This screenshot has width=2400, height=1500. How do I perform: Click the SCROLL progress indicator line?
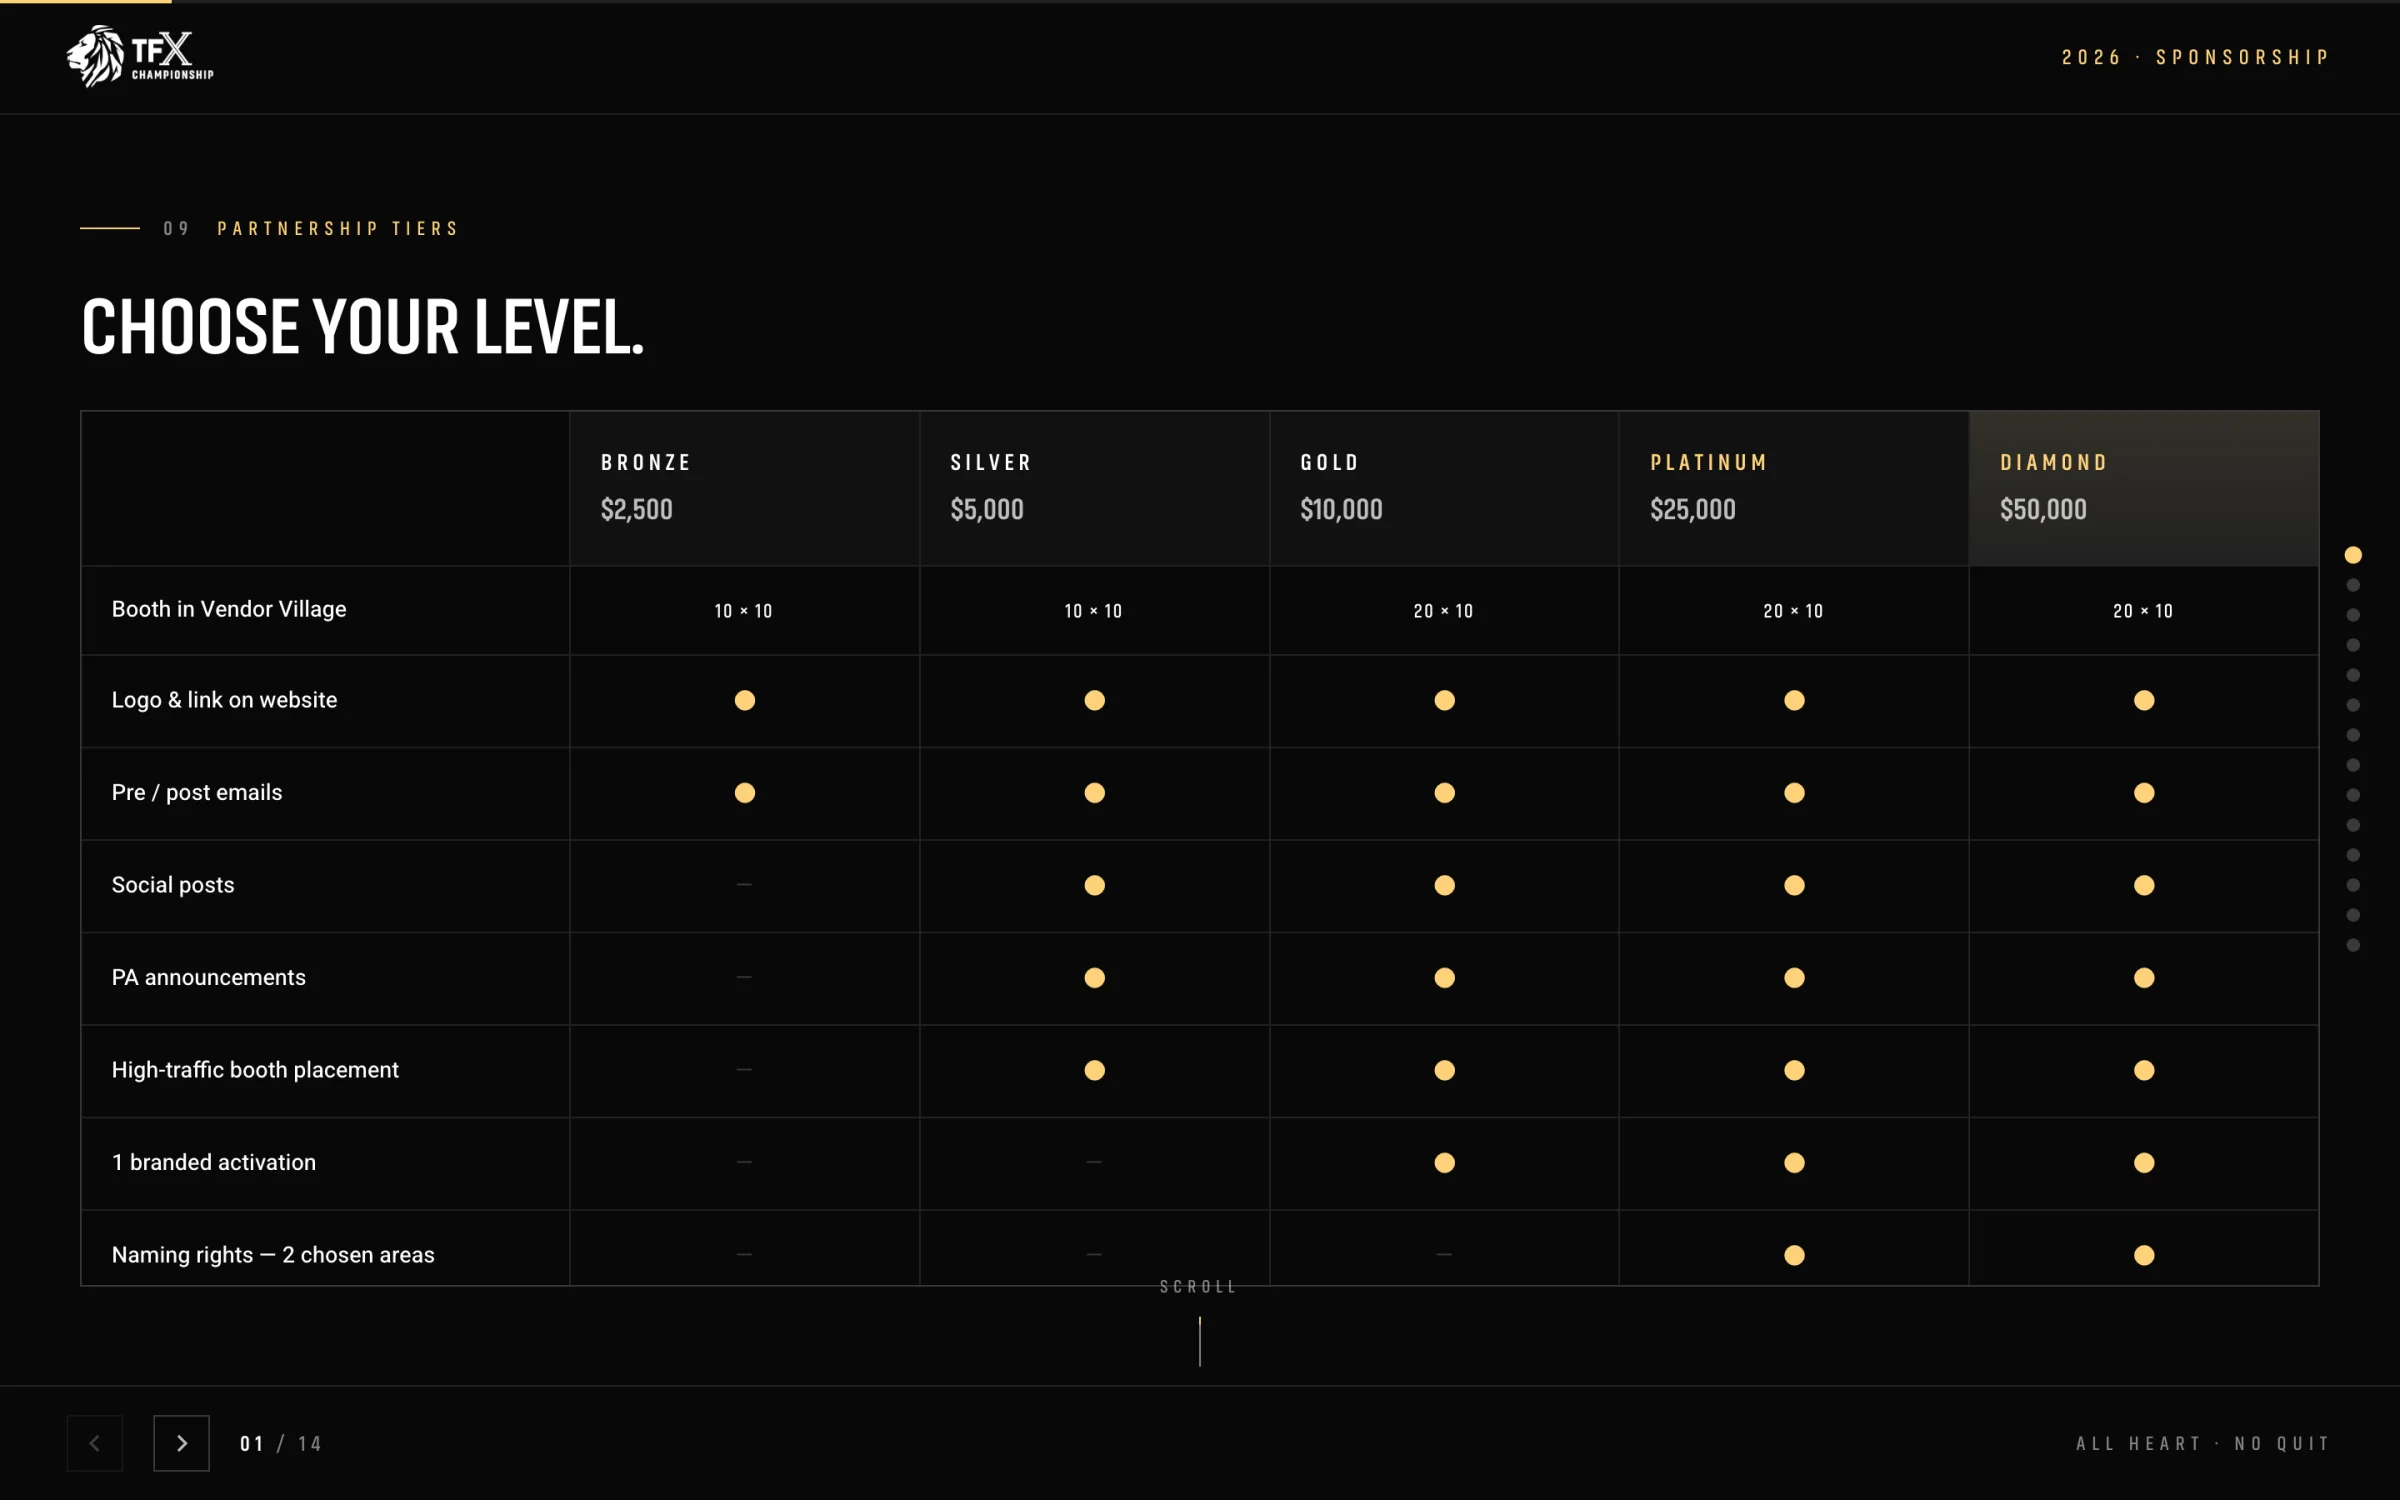tap(1200, 1340)
